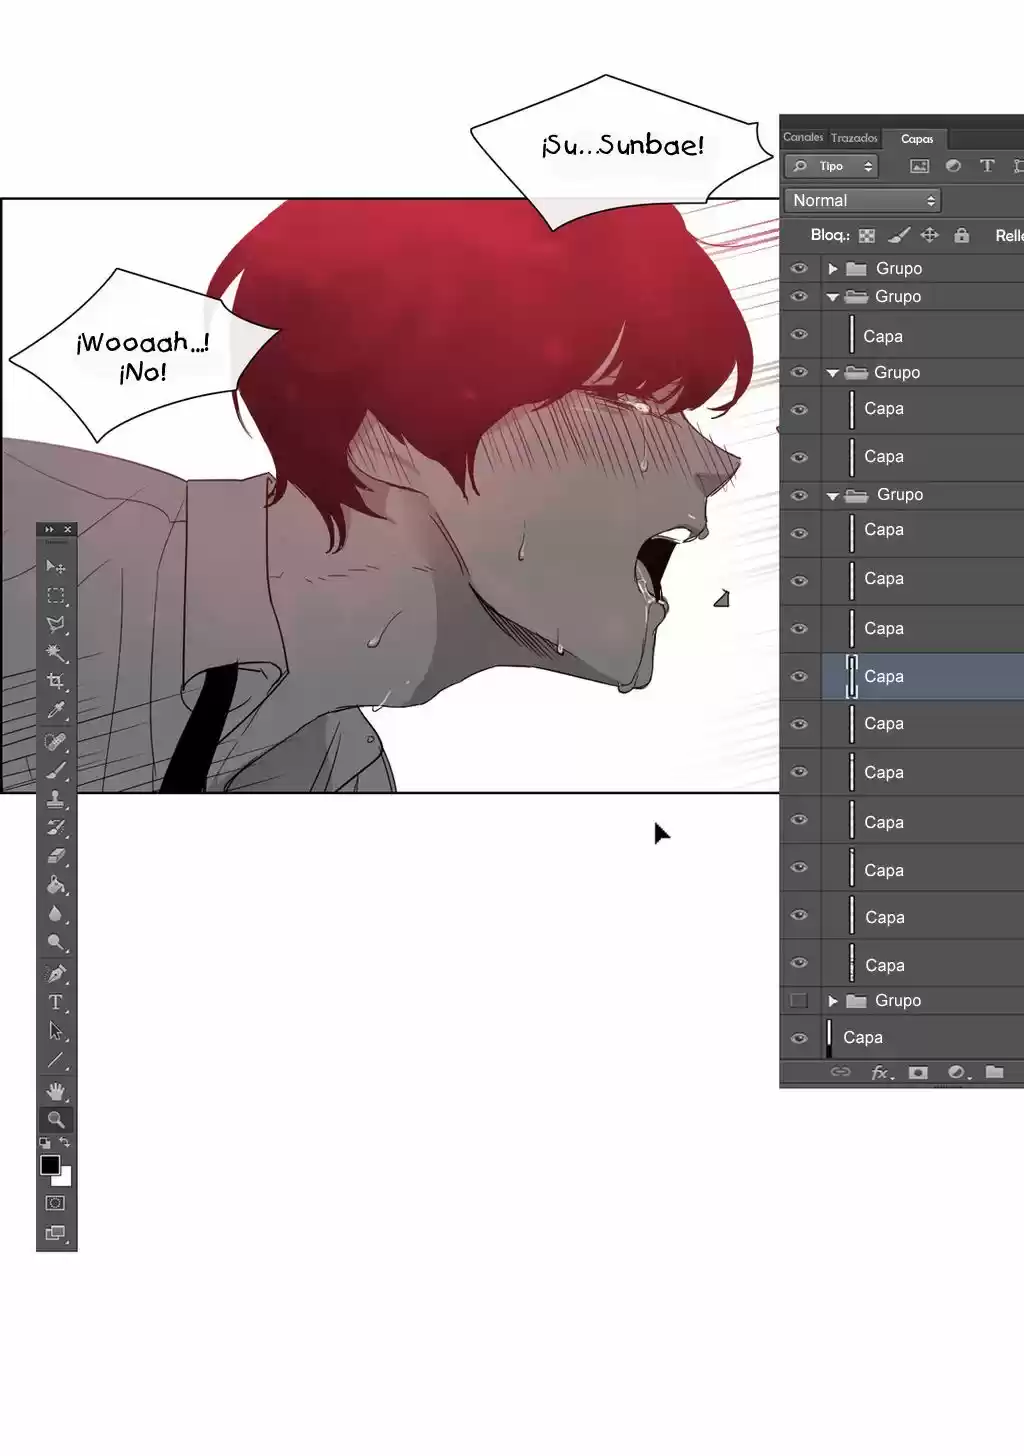This screenshot has height=1456, width=1024.
Task: Select the Crop tool
Action: tap(55, 682)
